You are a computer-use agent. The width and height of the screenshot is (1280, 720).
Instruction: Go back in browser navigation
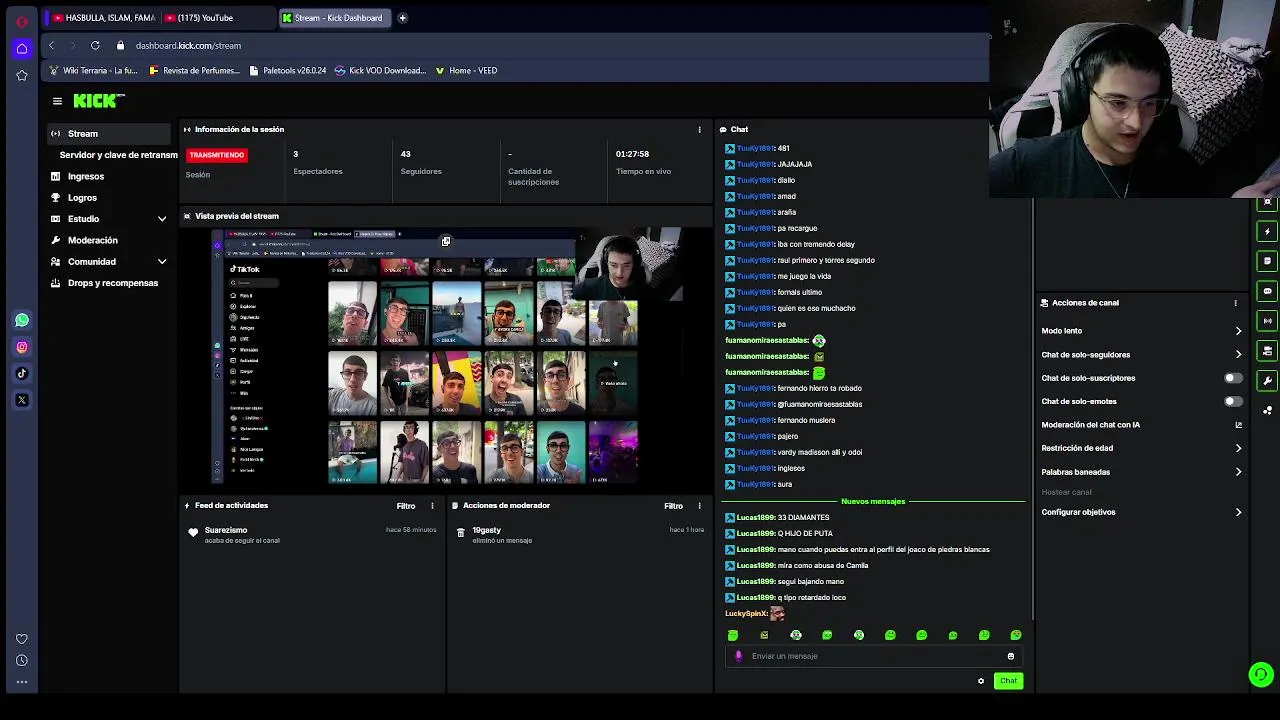click(51, 45)
